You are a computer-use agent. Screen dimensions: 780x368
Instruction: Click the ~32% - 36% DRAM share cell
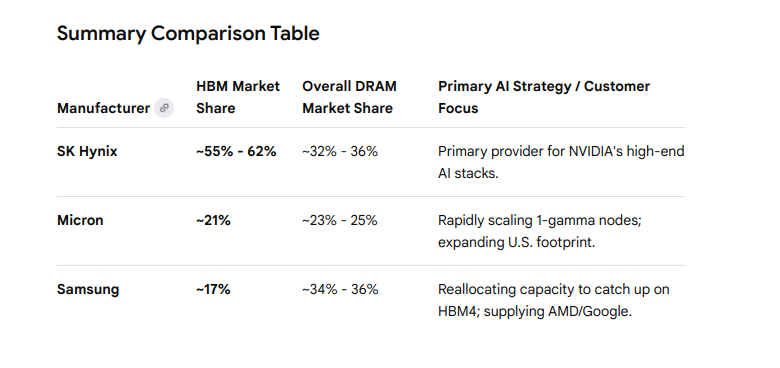340,151
